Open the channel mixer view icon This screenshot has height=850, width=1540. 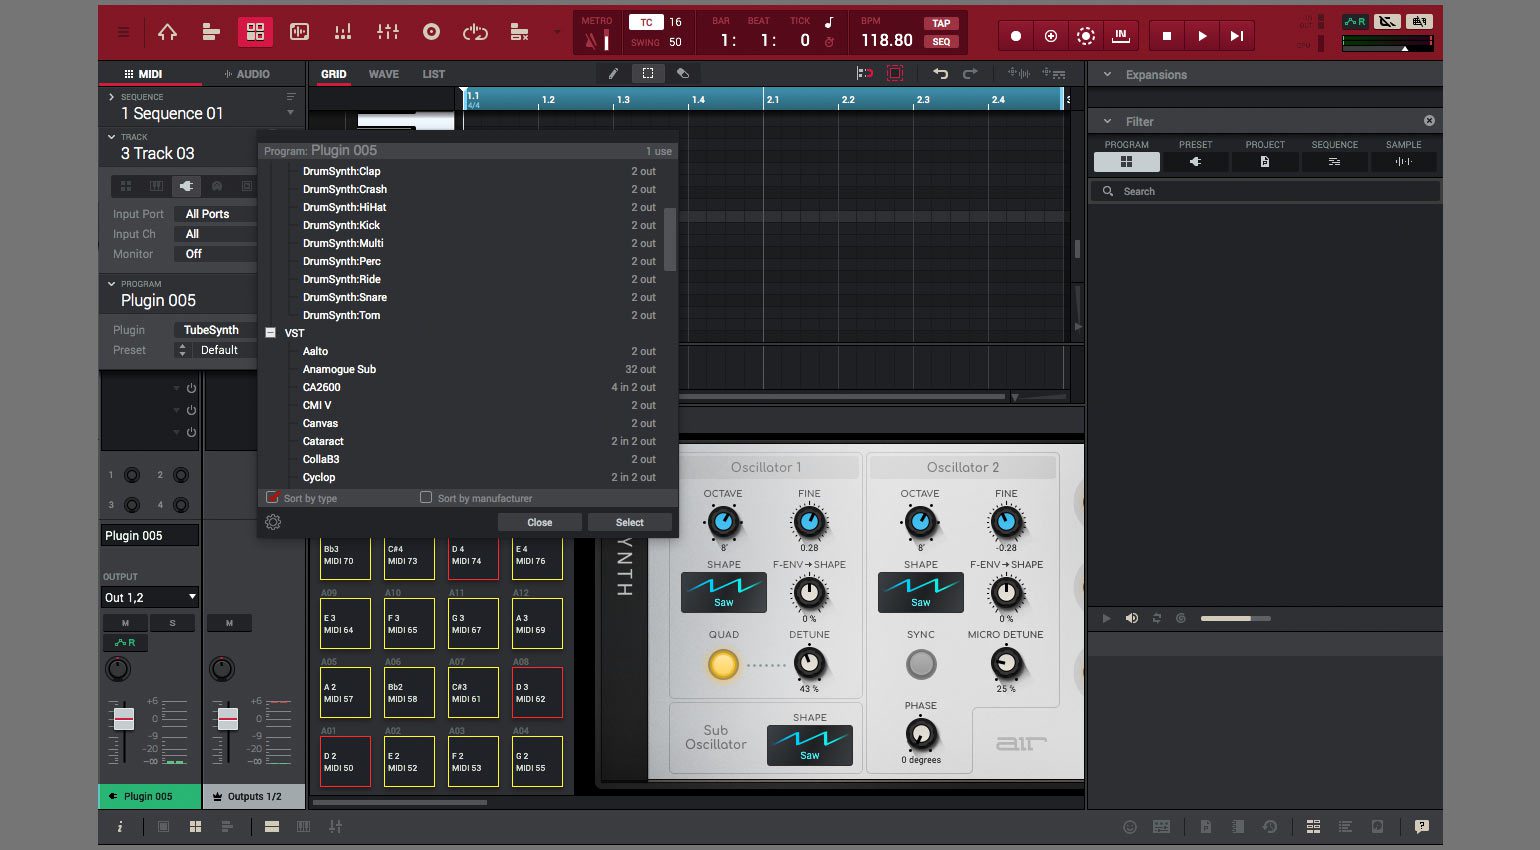tap(388, 33)
